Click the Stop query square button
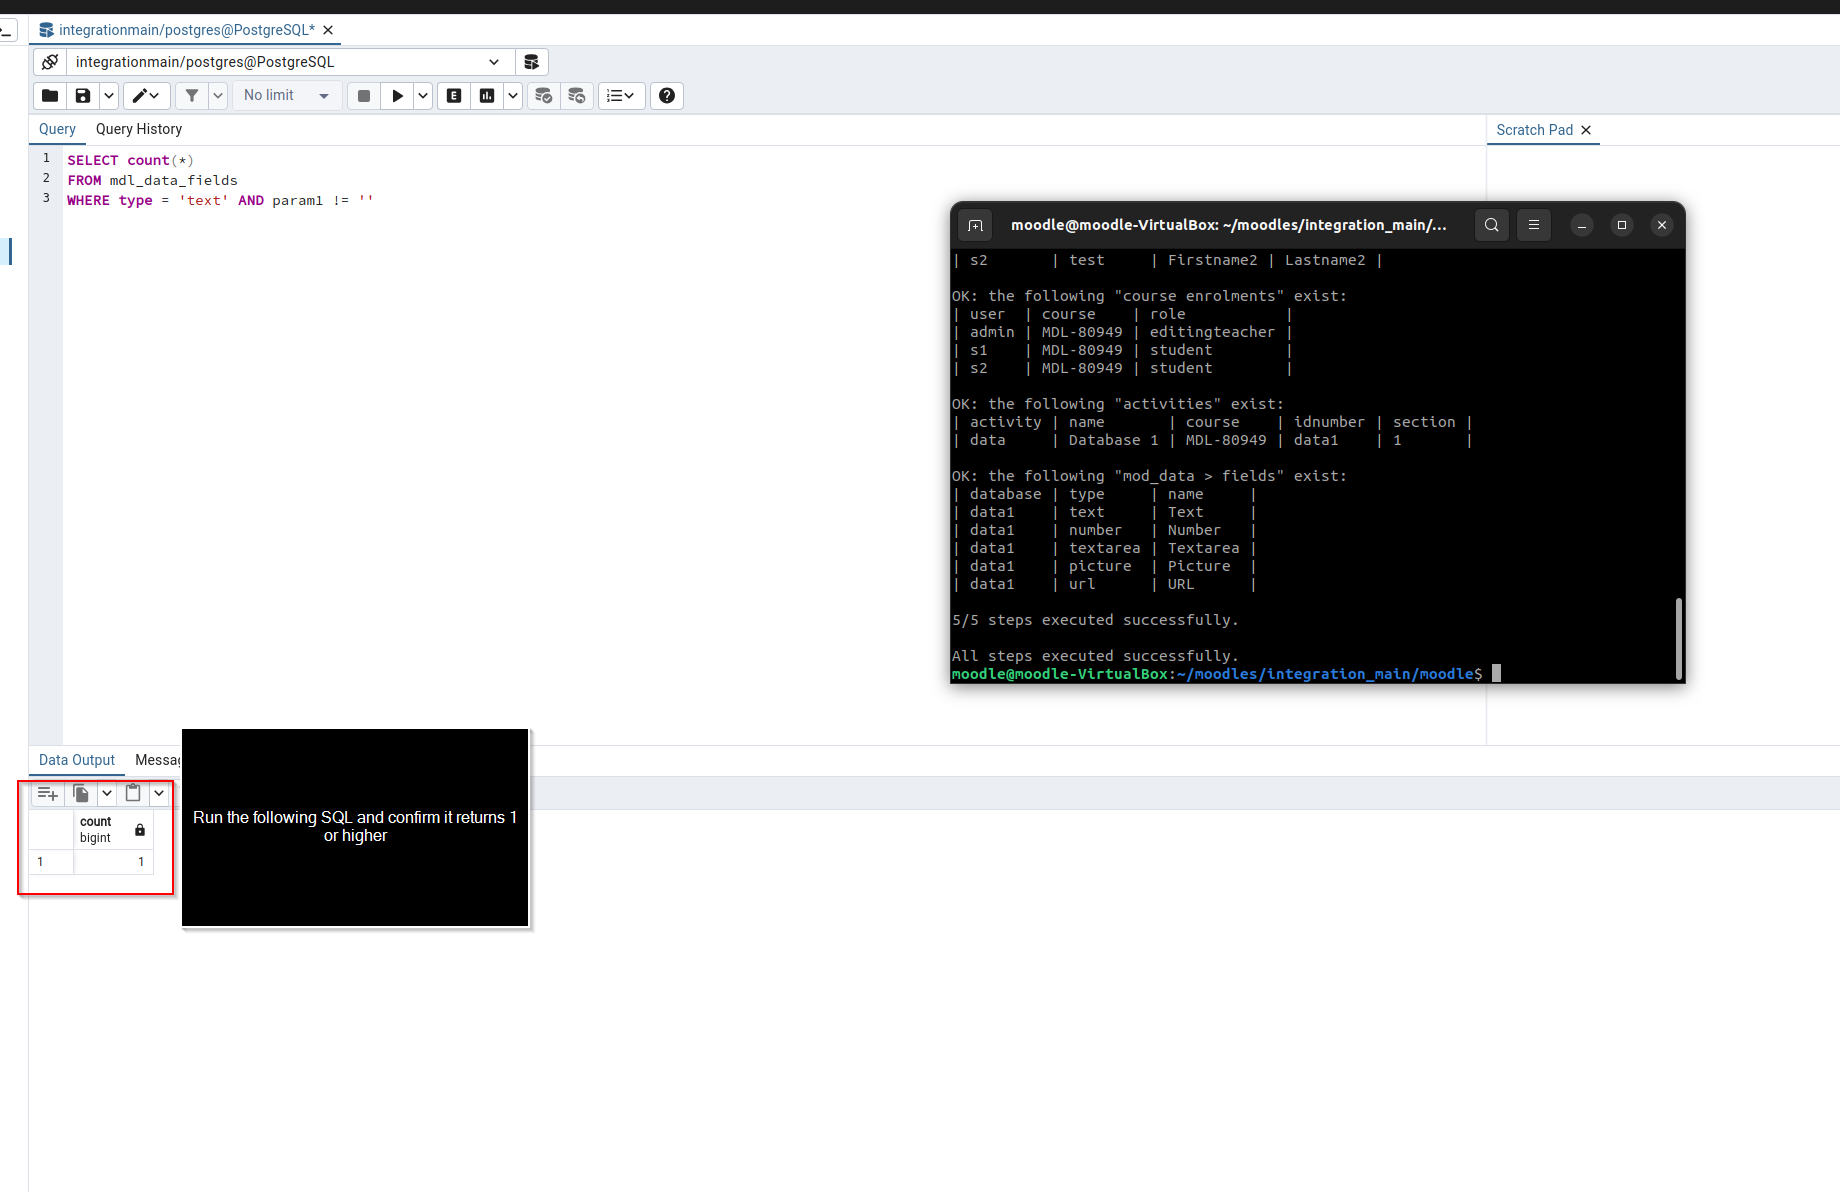This screenshot has height=1192, width=1840. [364, 96]
